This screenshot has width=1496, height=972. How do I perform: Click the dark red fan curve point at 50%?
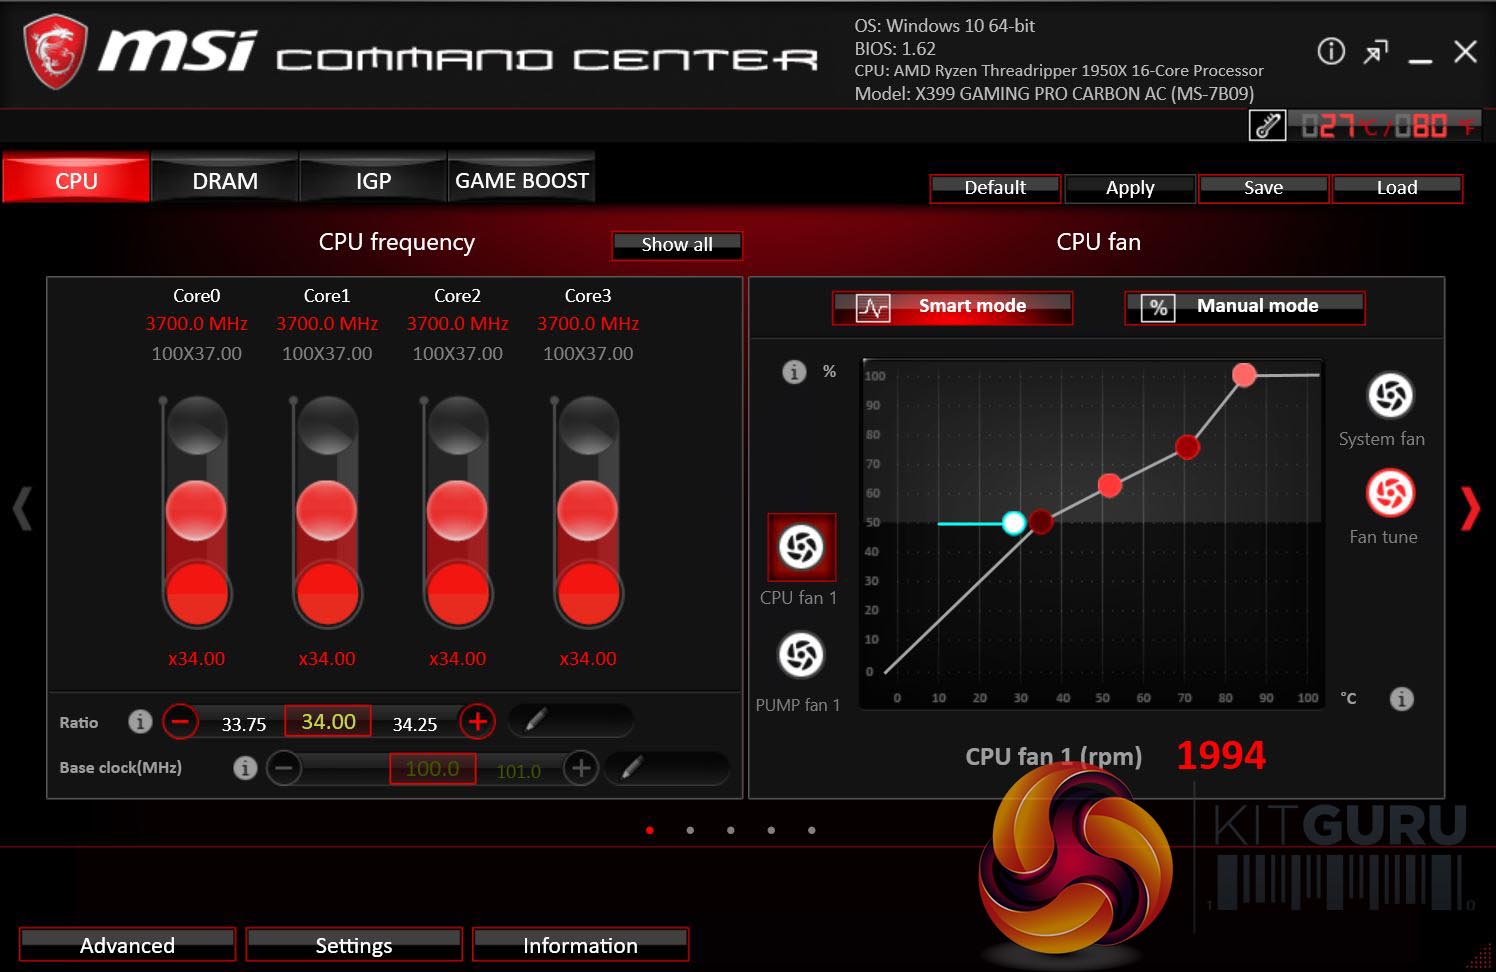[1041, 522]
